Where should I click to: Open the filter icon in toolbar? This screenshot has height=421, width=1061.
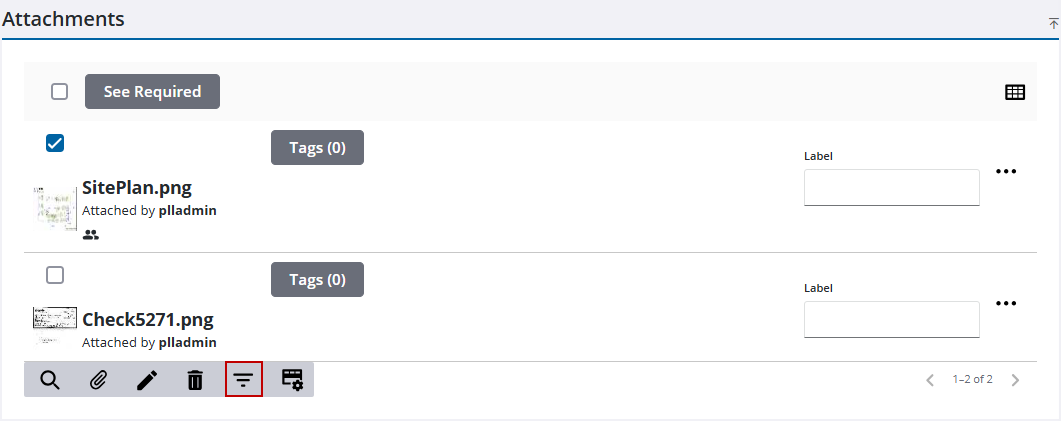tap(244, 380)
